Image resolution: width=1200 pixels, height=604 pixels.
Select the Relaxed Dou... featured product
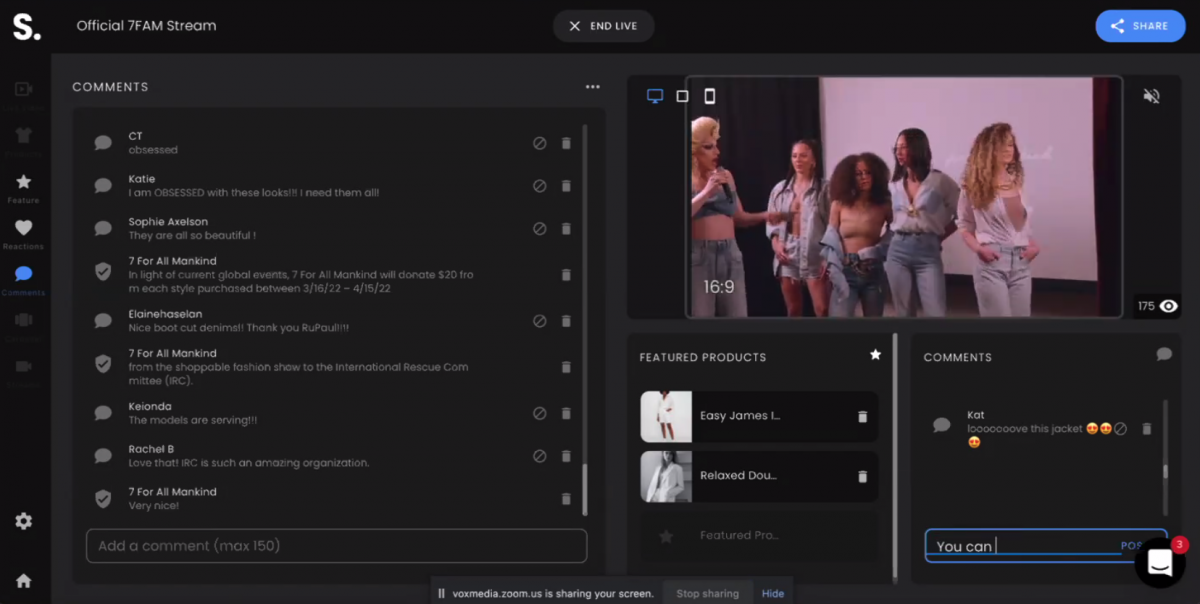click(x=759, y=476)
